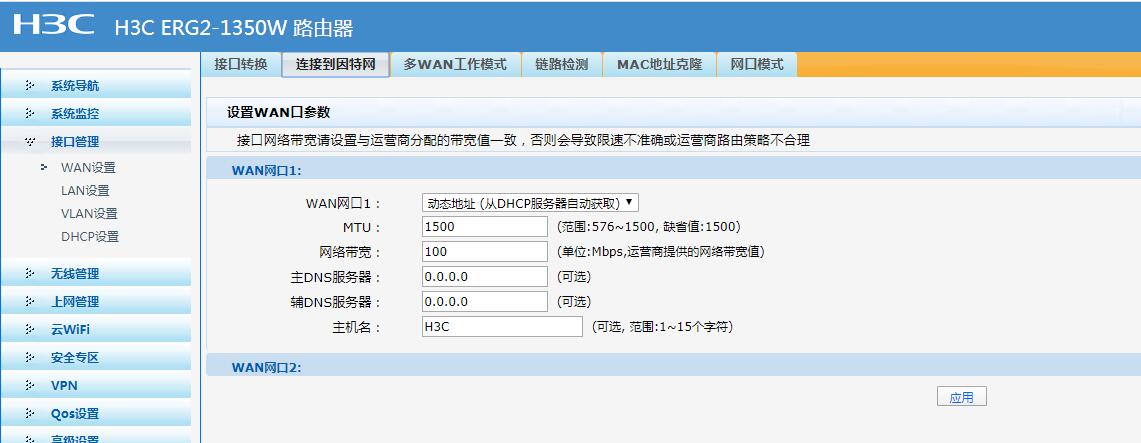Click the 应用 apply button
Viewport: 1141px width, 443px height.
[961, 396]
